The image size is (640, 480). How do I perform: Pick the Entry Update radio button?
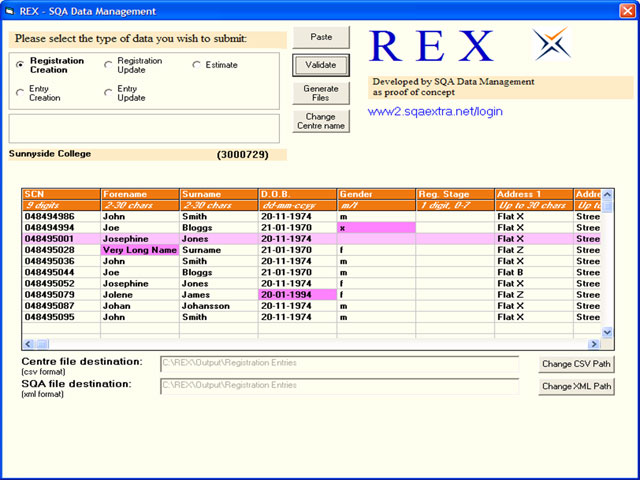(108, 93)
